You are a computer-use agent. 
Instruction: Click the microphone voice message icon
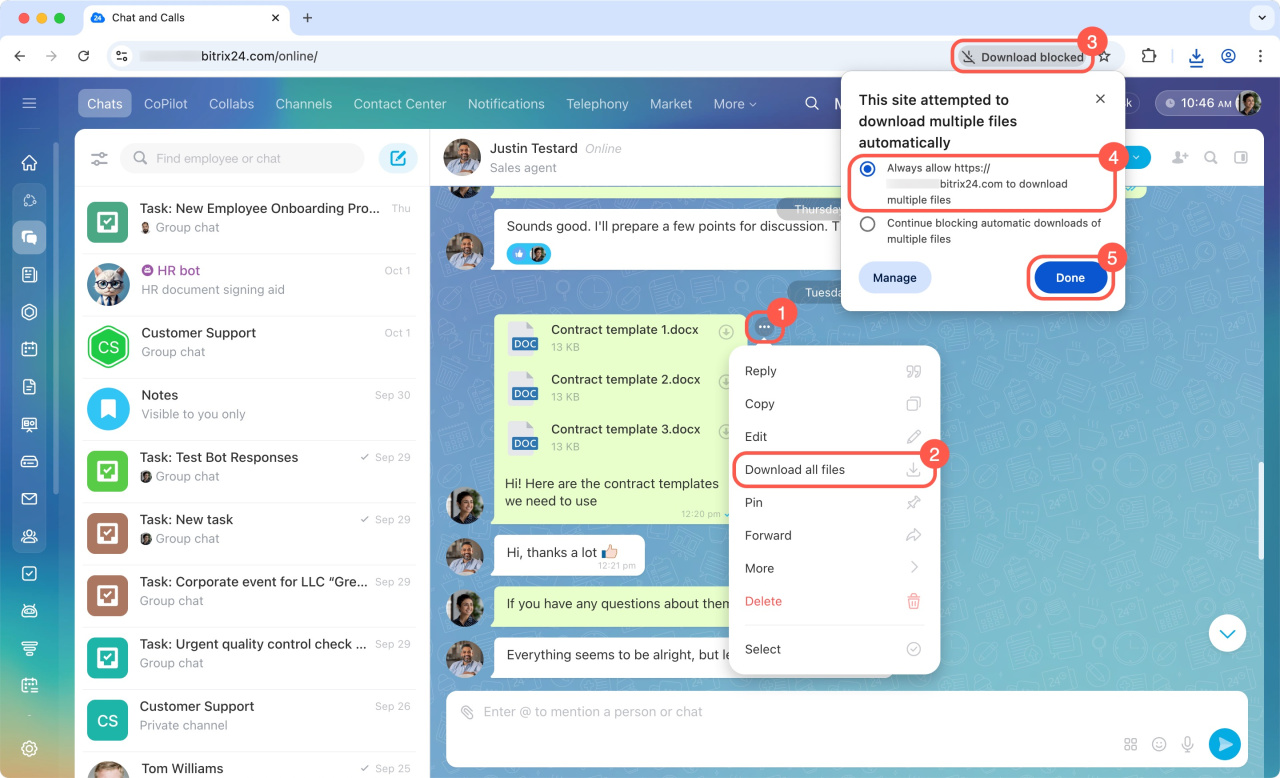click(1188, 744)
